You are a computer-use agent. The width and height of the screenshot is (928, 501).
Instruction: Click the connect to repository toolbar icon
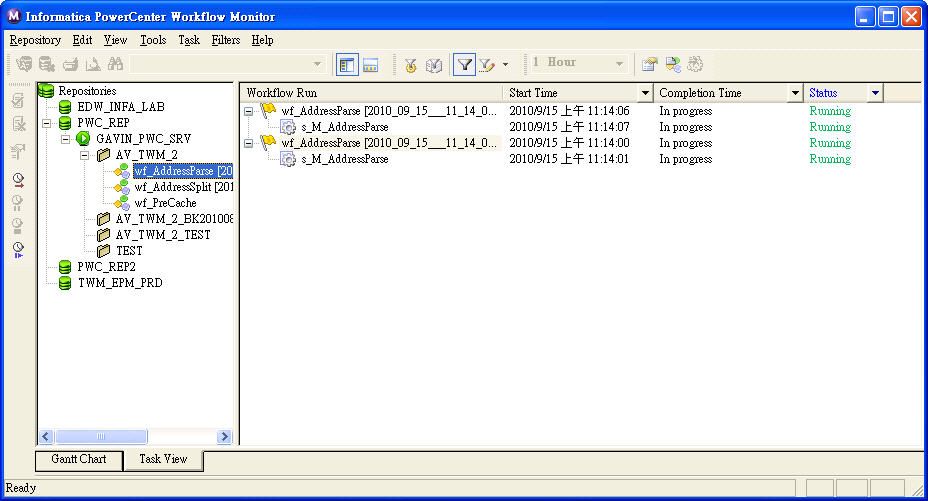24,64
